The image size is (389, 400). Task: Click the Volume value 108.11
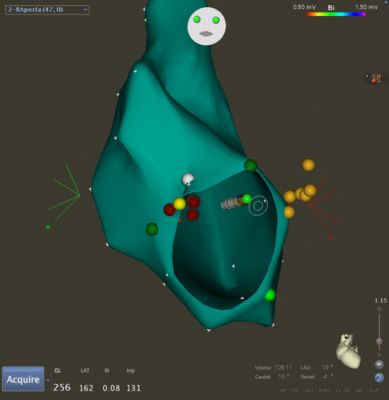click(283, 367)
